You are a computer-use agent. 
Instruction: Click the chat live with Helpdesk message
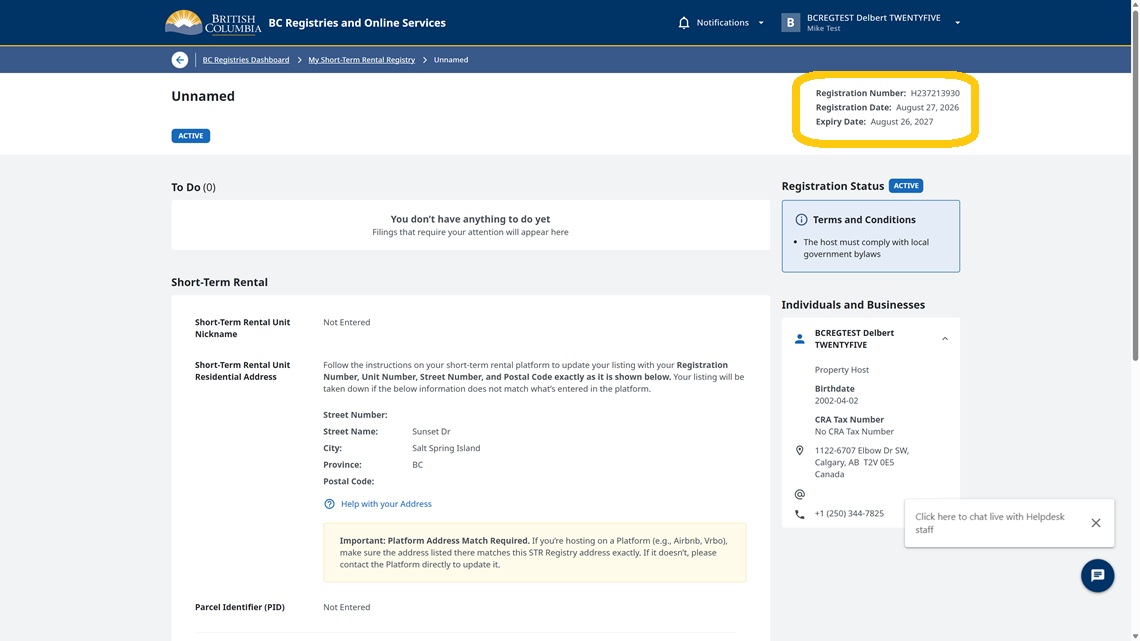pyautogui.click(x=990, y=523)
